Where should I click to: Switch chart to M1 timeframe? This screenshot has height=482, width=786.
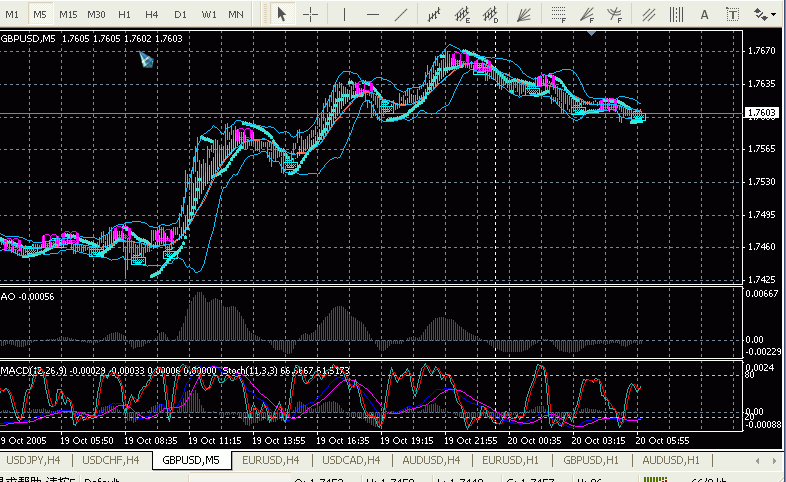coord(12,14)
